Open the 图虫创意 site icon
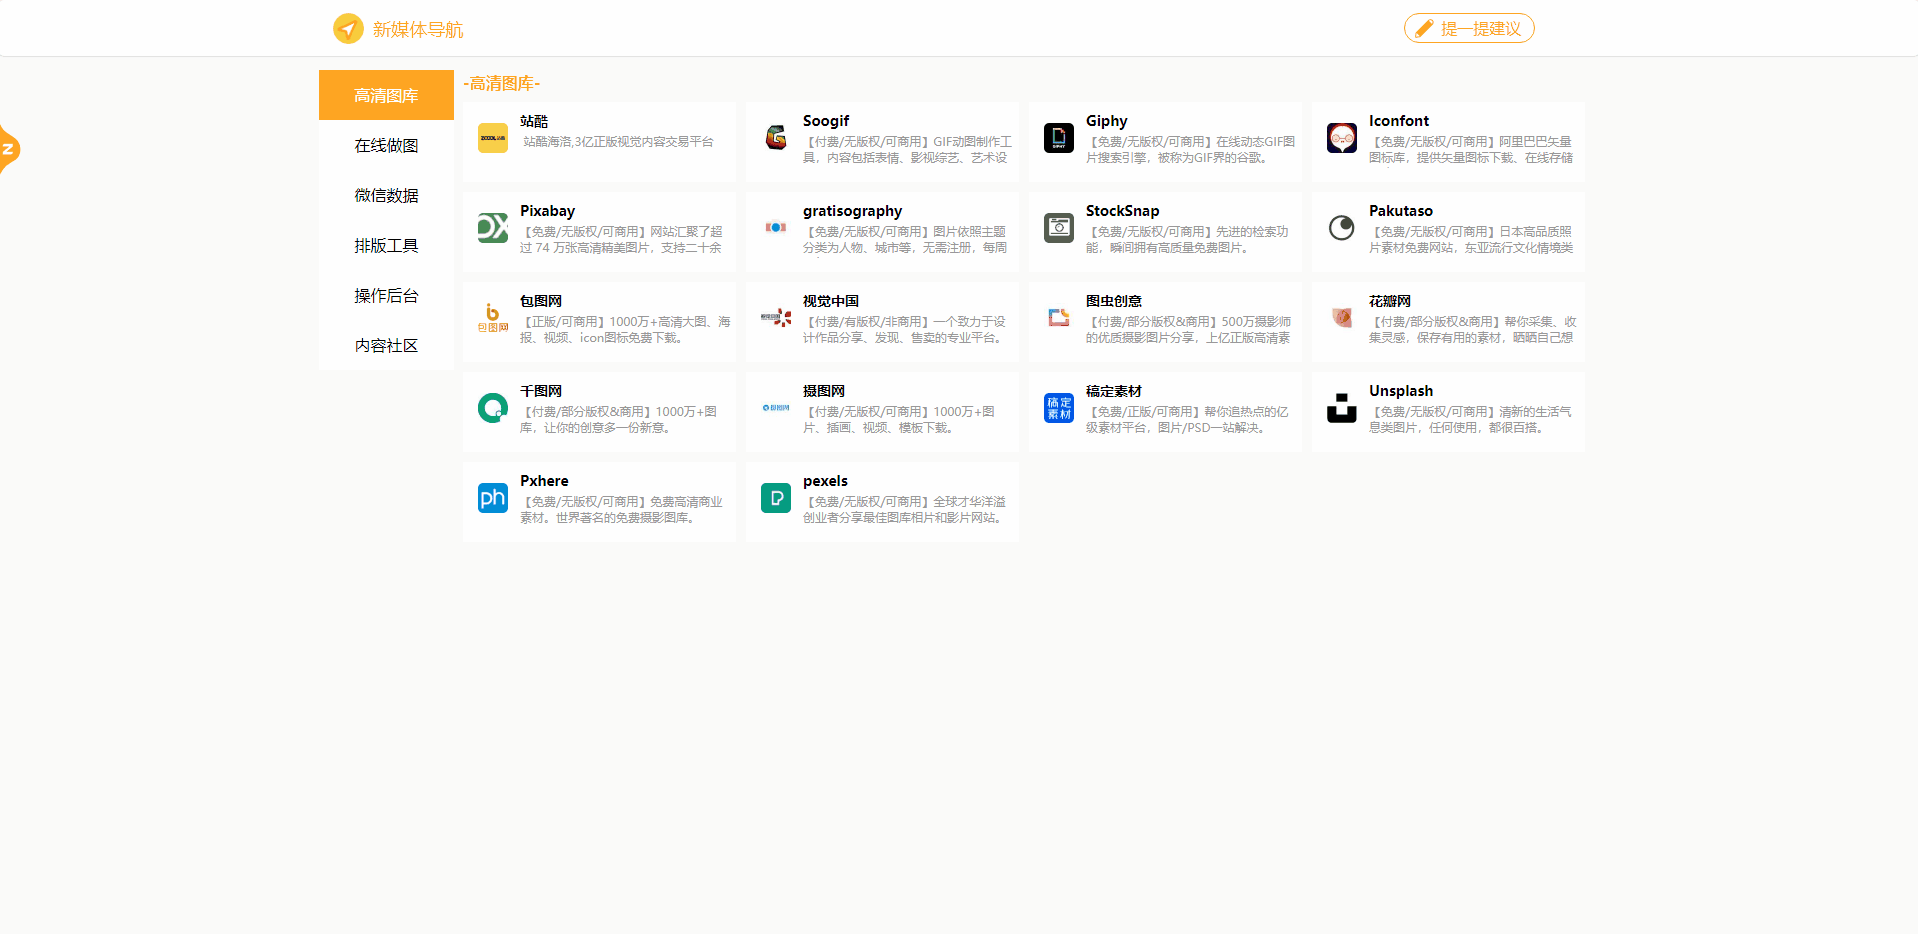This screenshot has height=934, width=1918. (1059, 318)
